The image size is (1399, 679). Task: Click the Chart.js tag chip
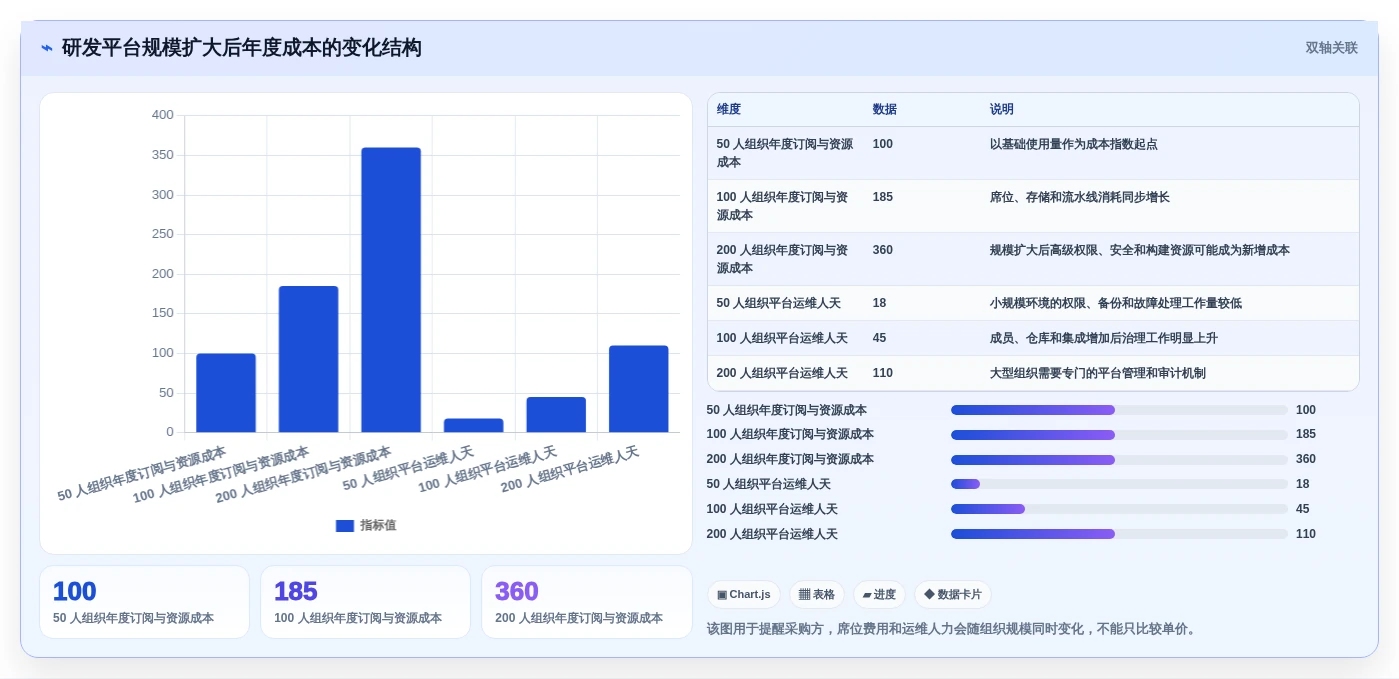[744, 595]
